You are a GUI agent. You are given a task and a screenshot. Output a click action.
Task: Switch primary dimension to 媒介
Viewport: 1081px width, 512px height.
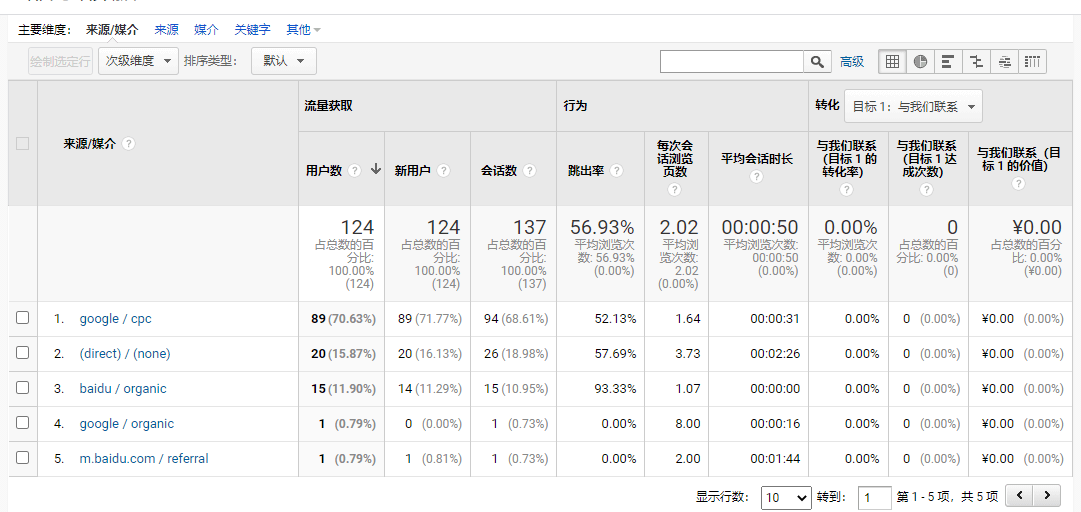pos(206,30)
